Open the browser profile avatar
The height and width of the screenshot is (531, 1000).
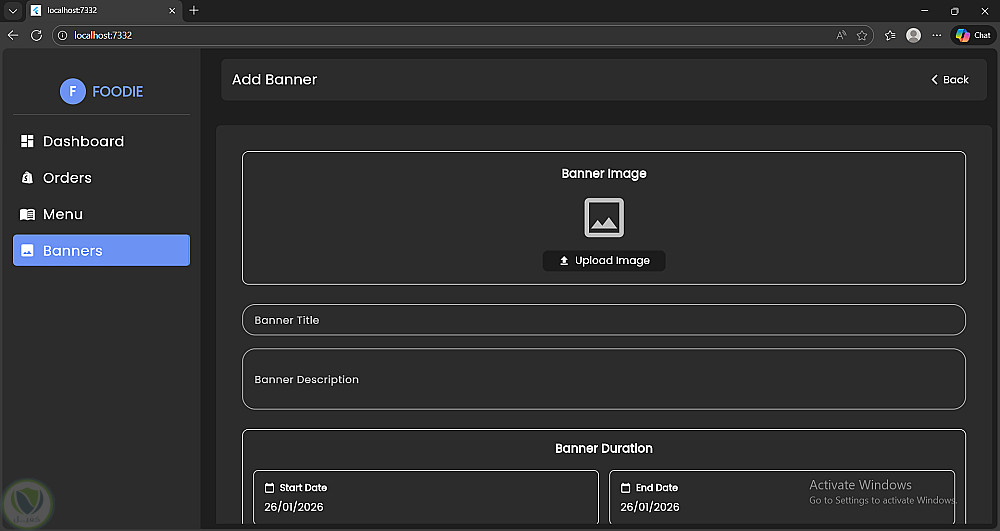(913, 35)
